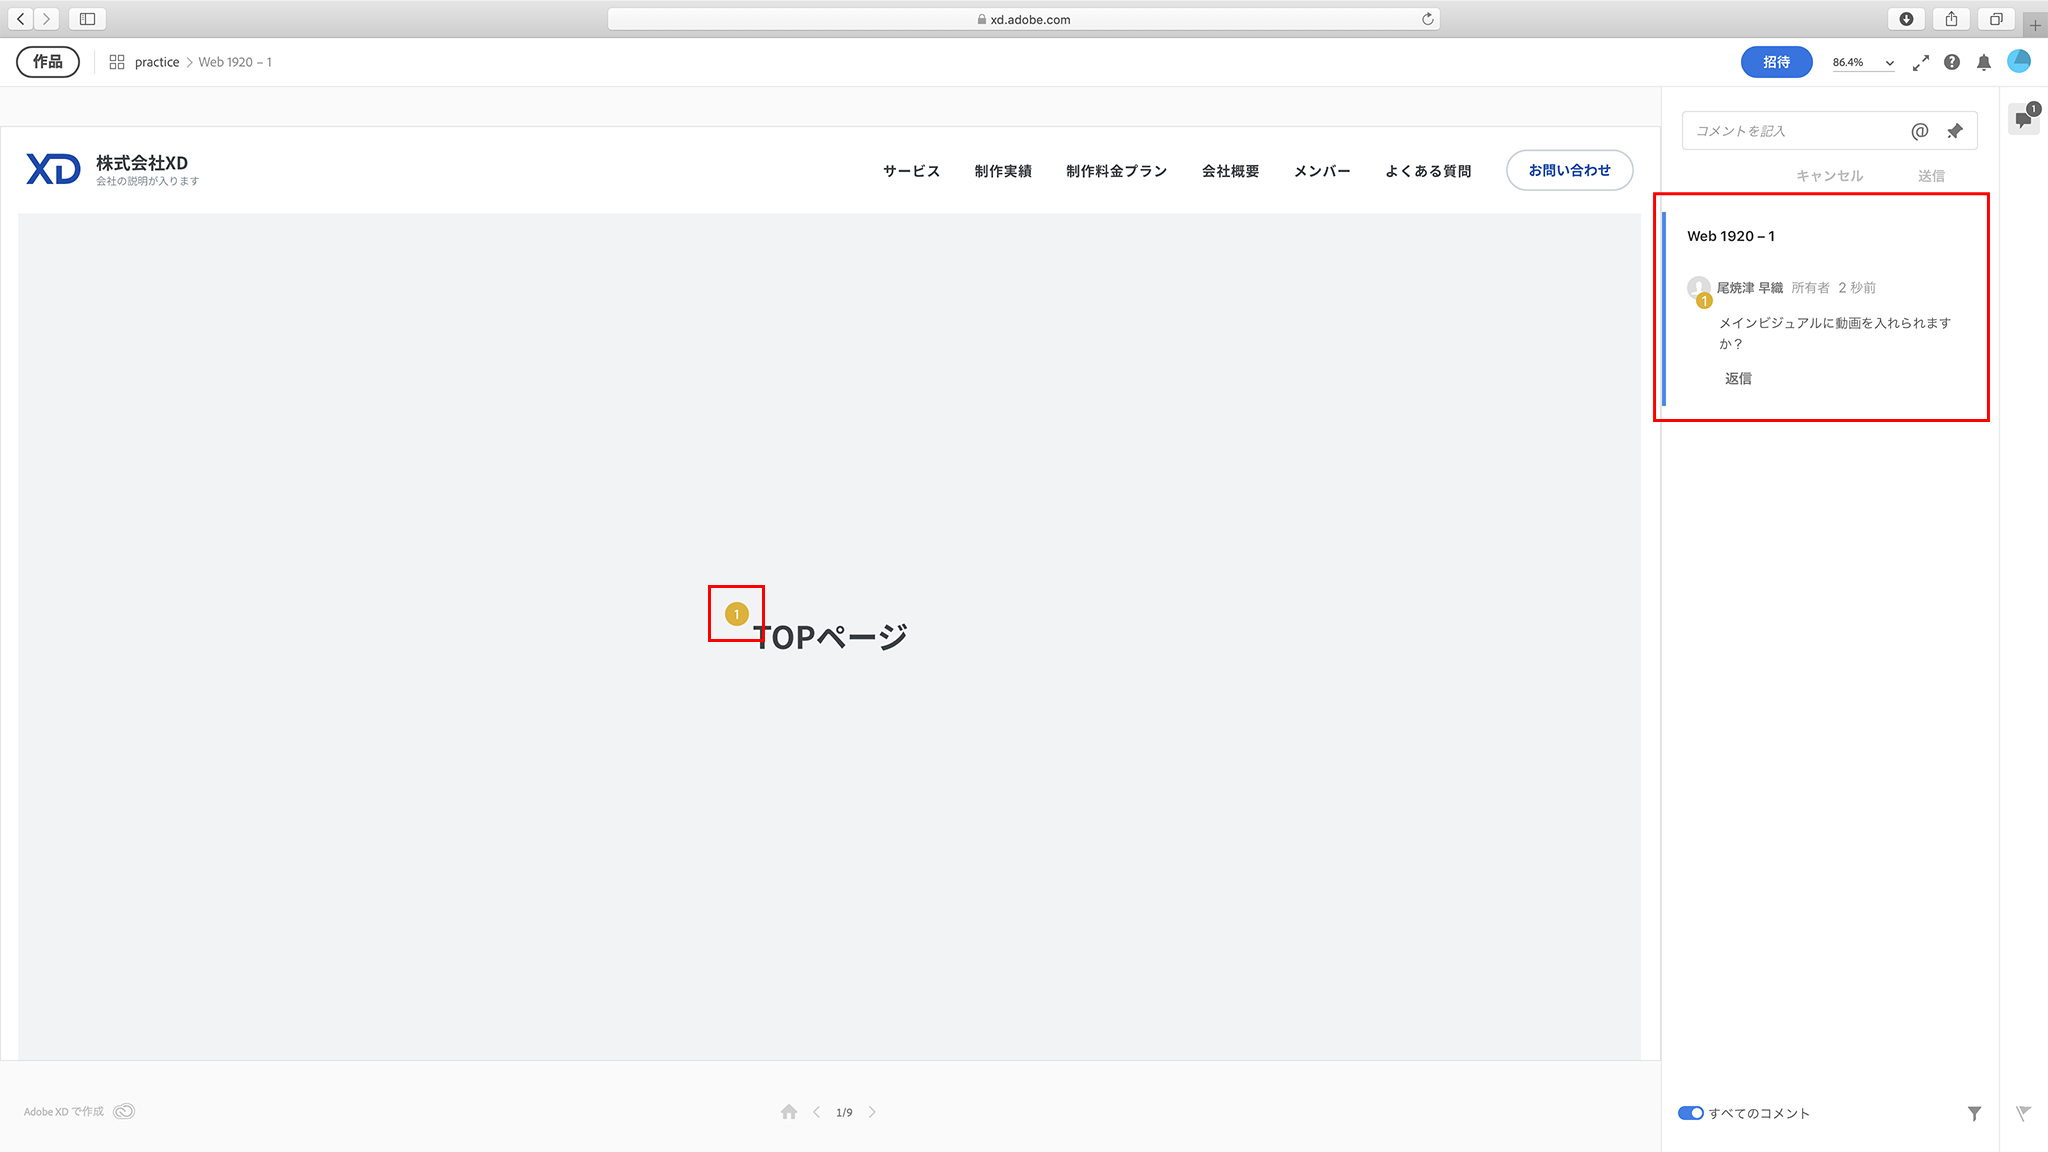
Task: Go to previous artboard with left chevron
Action: (816, 1112)
